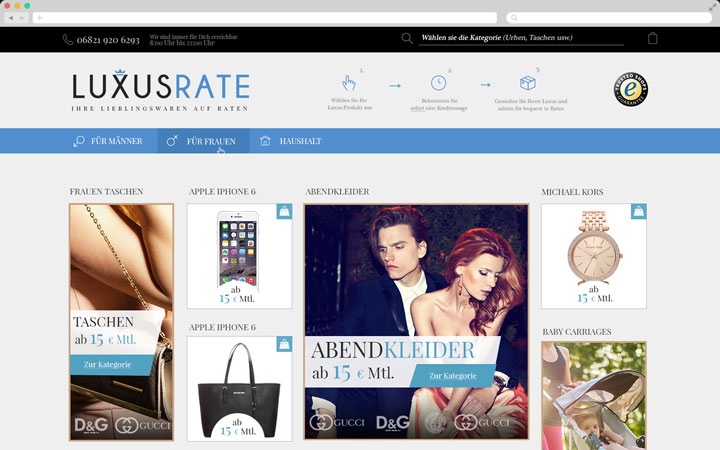This screenshot has height=450, width=720.
Task: Click the new tab plus icon in browser
Action: pos(39,18)
